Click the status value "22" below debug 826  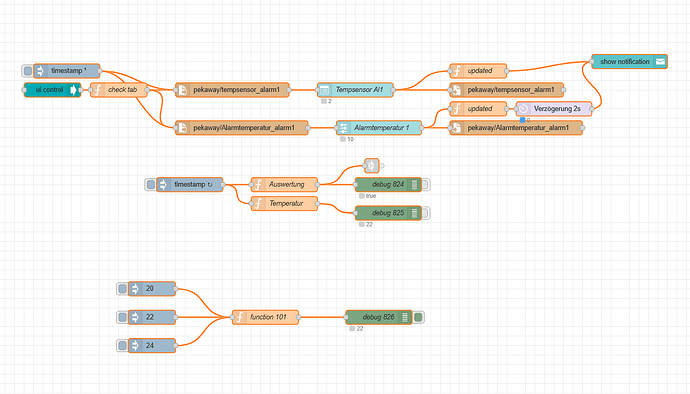[360, 329]
